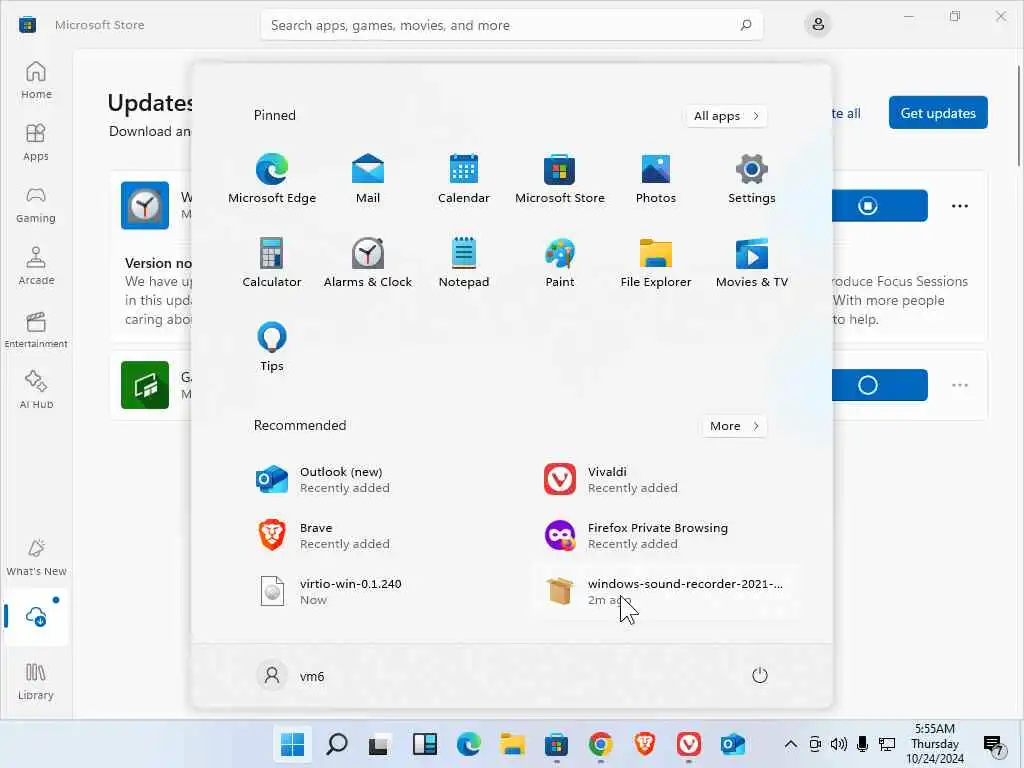Open the more options menu for the first update
The height and width of the screenshot is (768, 1024).
click(x=959, y=206)
